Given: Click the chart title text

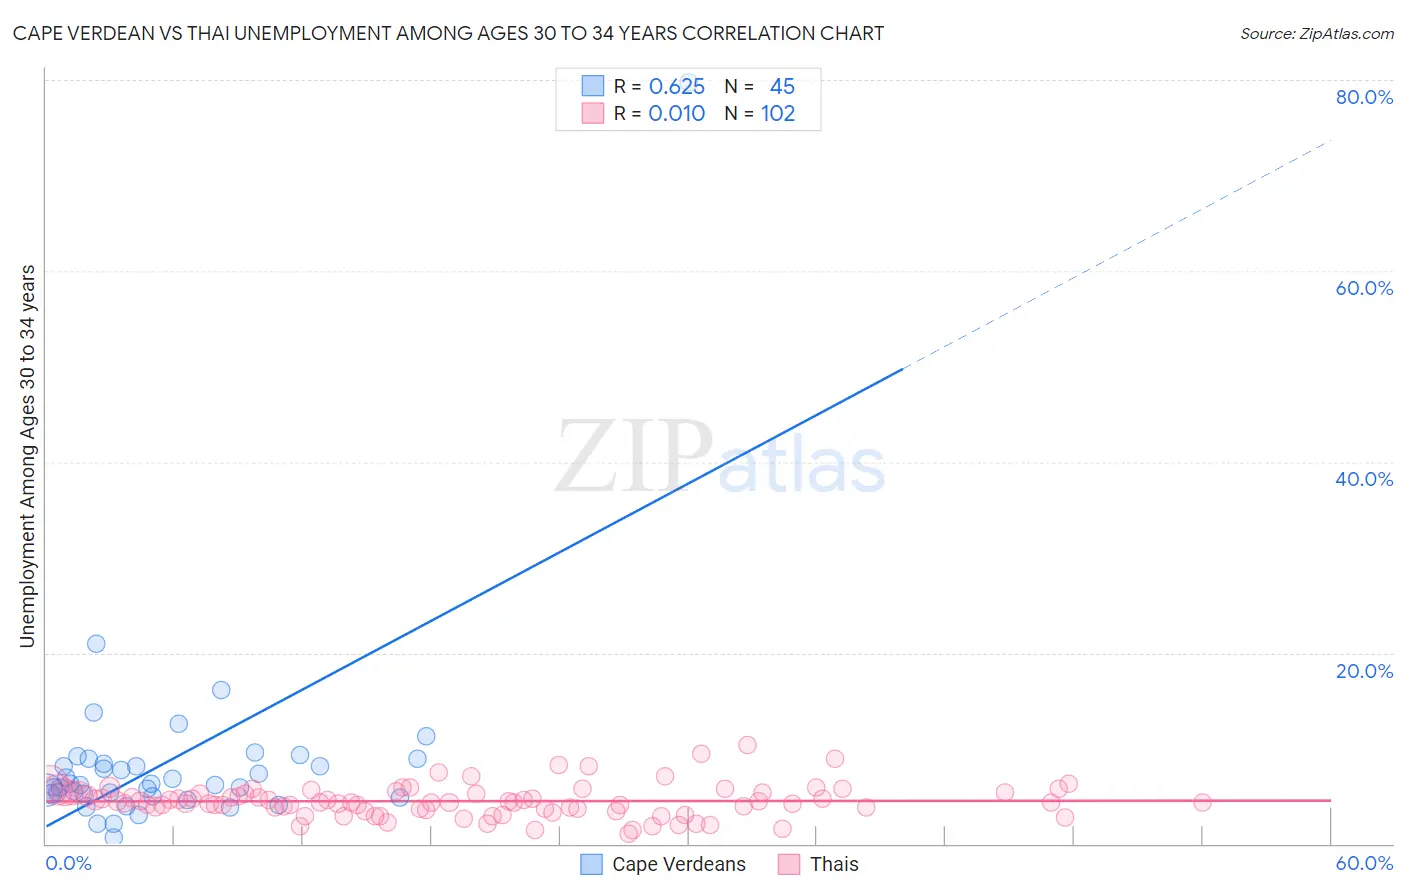Looking at the screenshot, I should pos(448,33).
